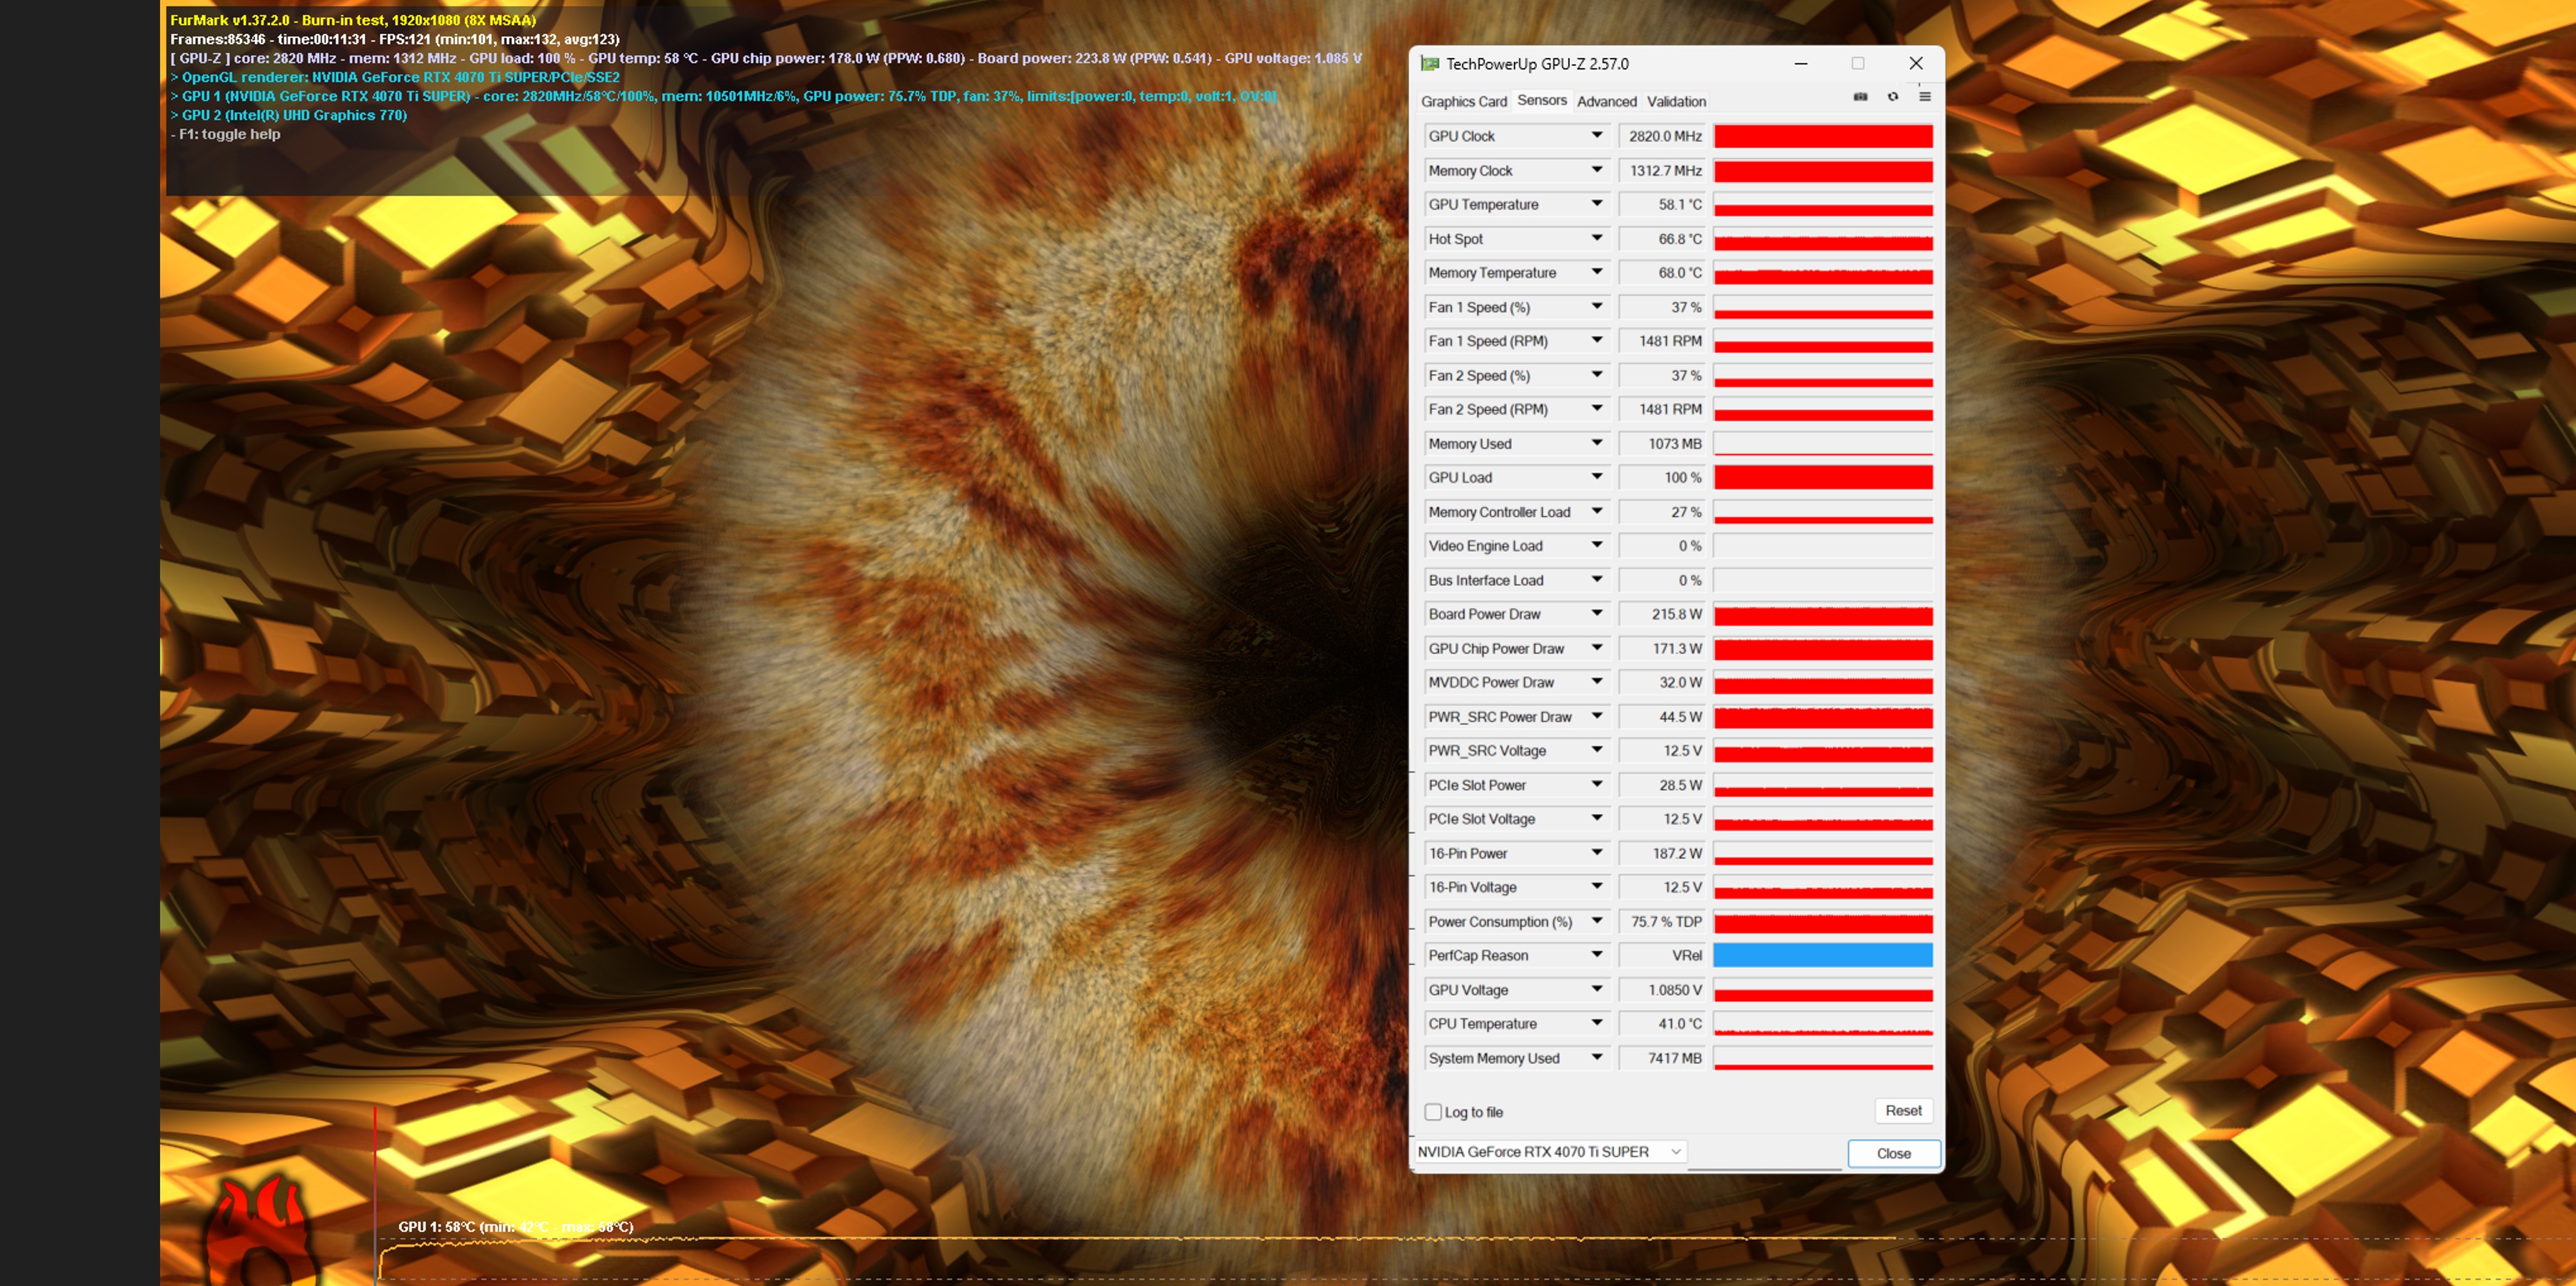The width and height of the screenshot is (2576, 1286).
Task: Minimize the GPU-Z window
Action: (1800, 63)
